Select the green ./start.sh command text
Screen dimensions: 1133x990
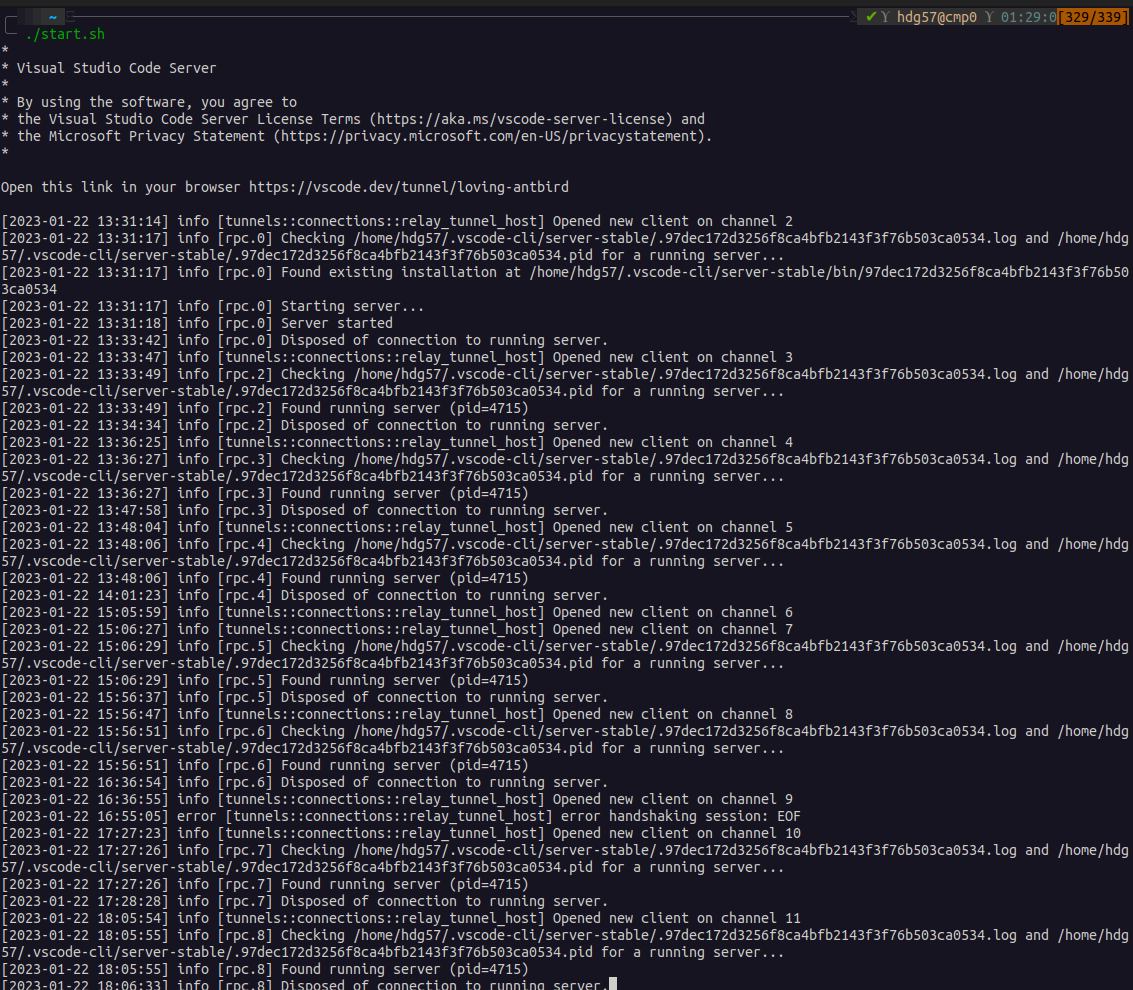pyautogui.click(x=63, y=33)
